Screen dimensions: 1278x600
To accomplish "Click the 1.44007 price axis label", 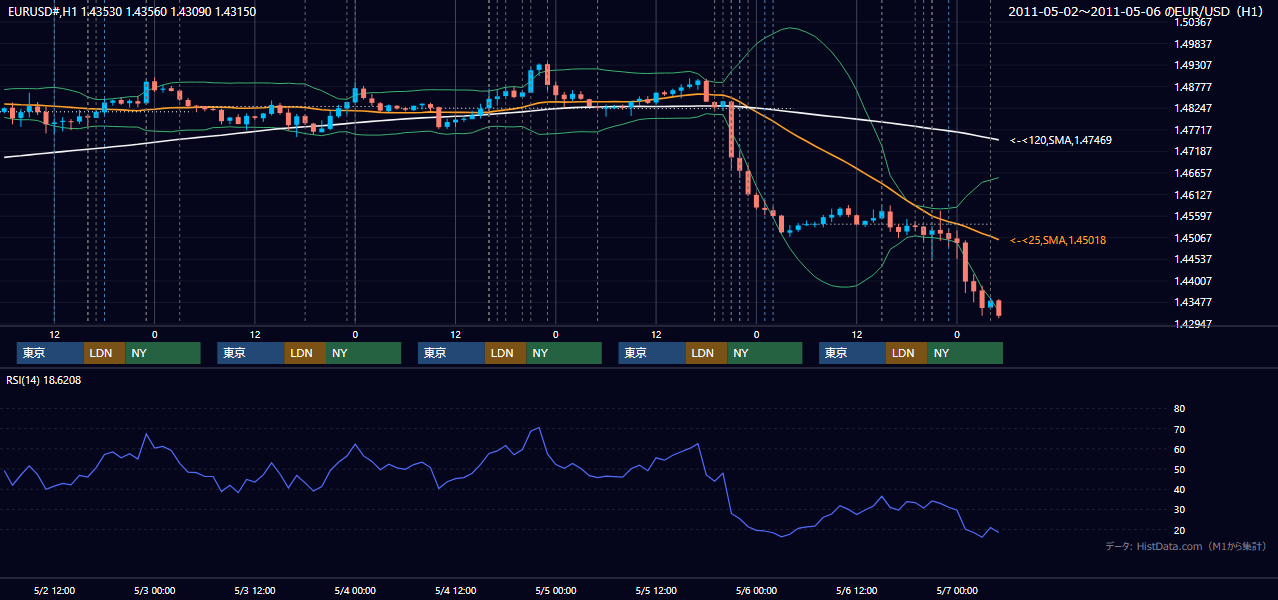I will (x=1193, y=281).
